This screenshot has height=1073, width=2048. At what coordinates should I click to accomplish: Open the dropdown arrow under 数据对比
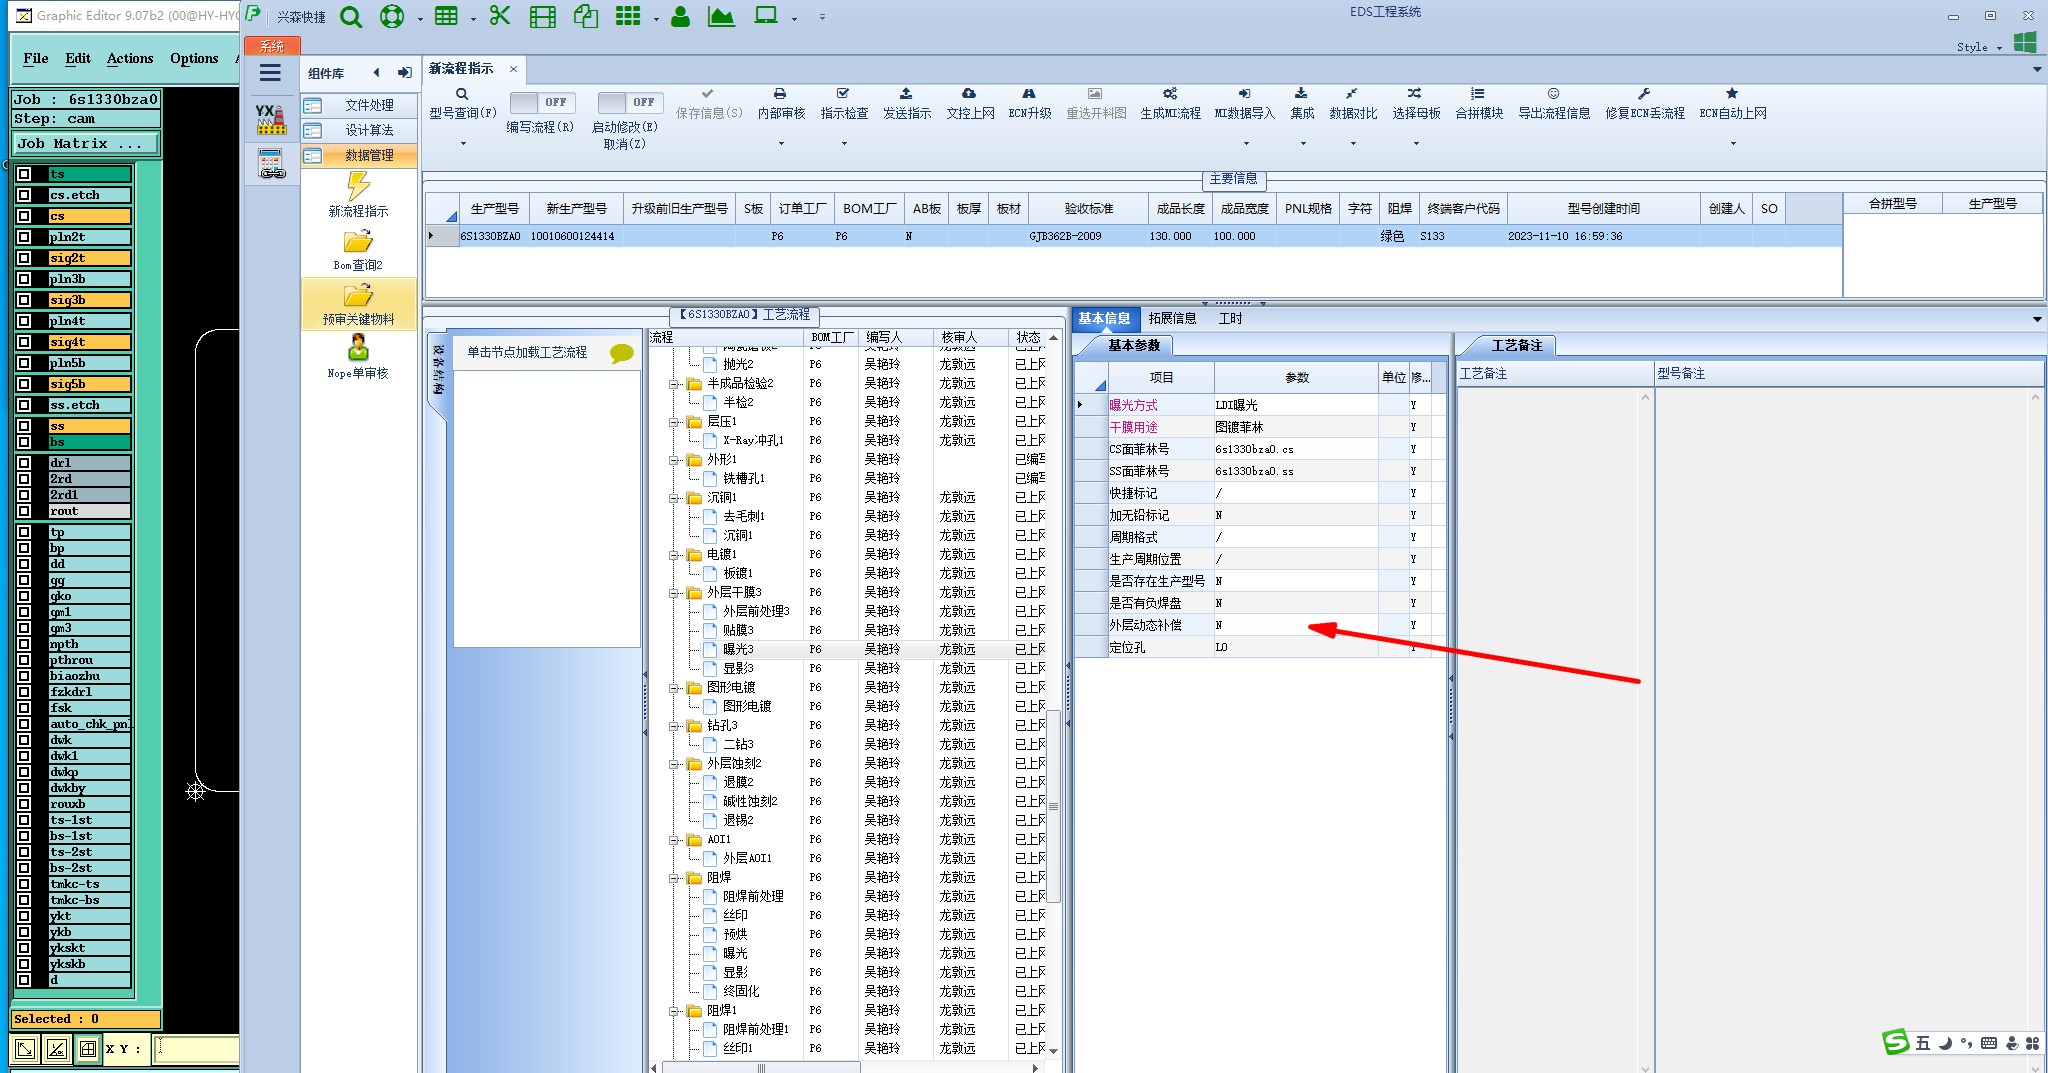pyautogui.click(x=1353, y=144)
